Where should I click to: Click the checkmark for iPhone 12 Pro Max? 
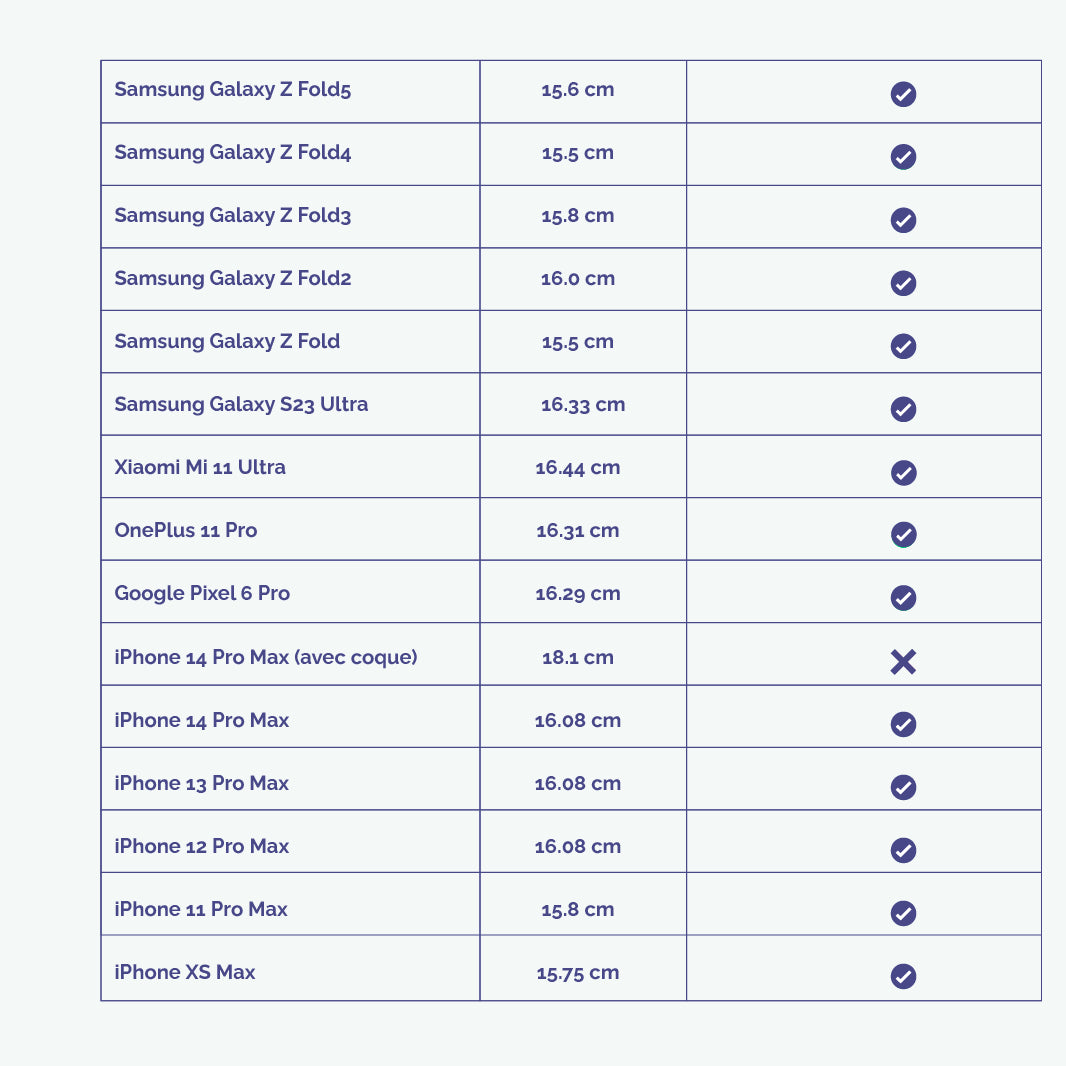point(903,850)
